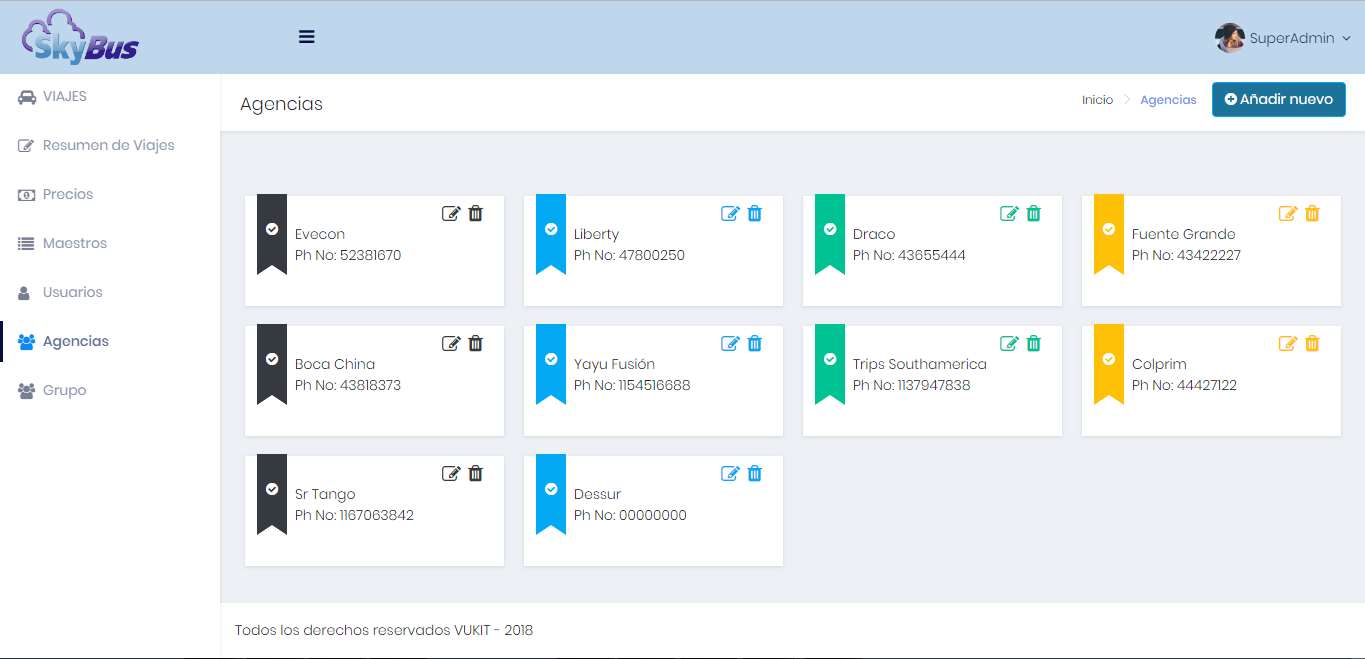
Task: Click the edit icon for Draco agency
Action: pyautogui.click(x=1009, y=213)
